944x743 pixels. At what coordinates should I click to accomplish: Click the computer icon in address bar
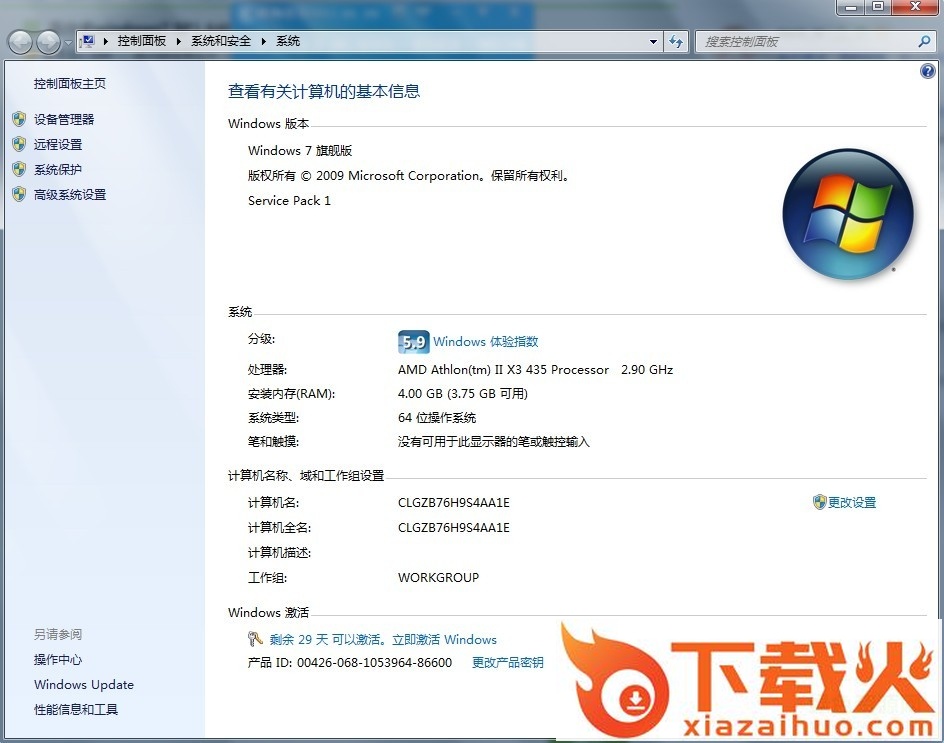88,41
